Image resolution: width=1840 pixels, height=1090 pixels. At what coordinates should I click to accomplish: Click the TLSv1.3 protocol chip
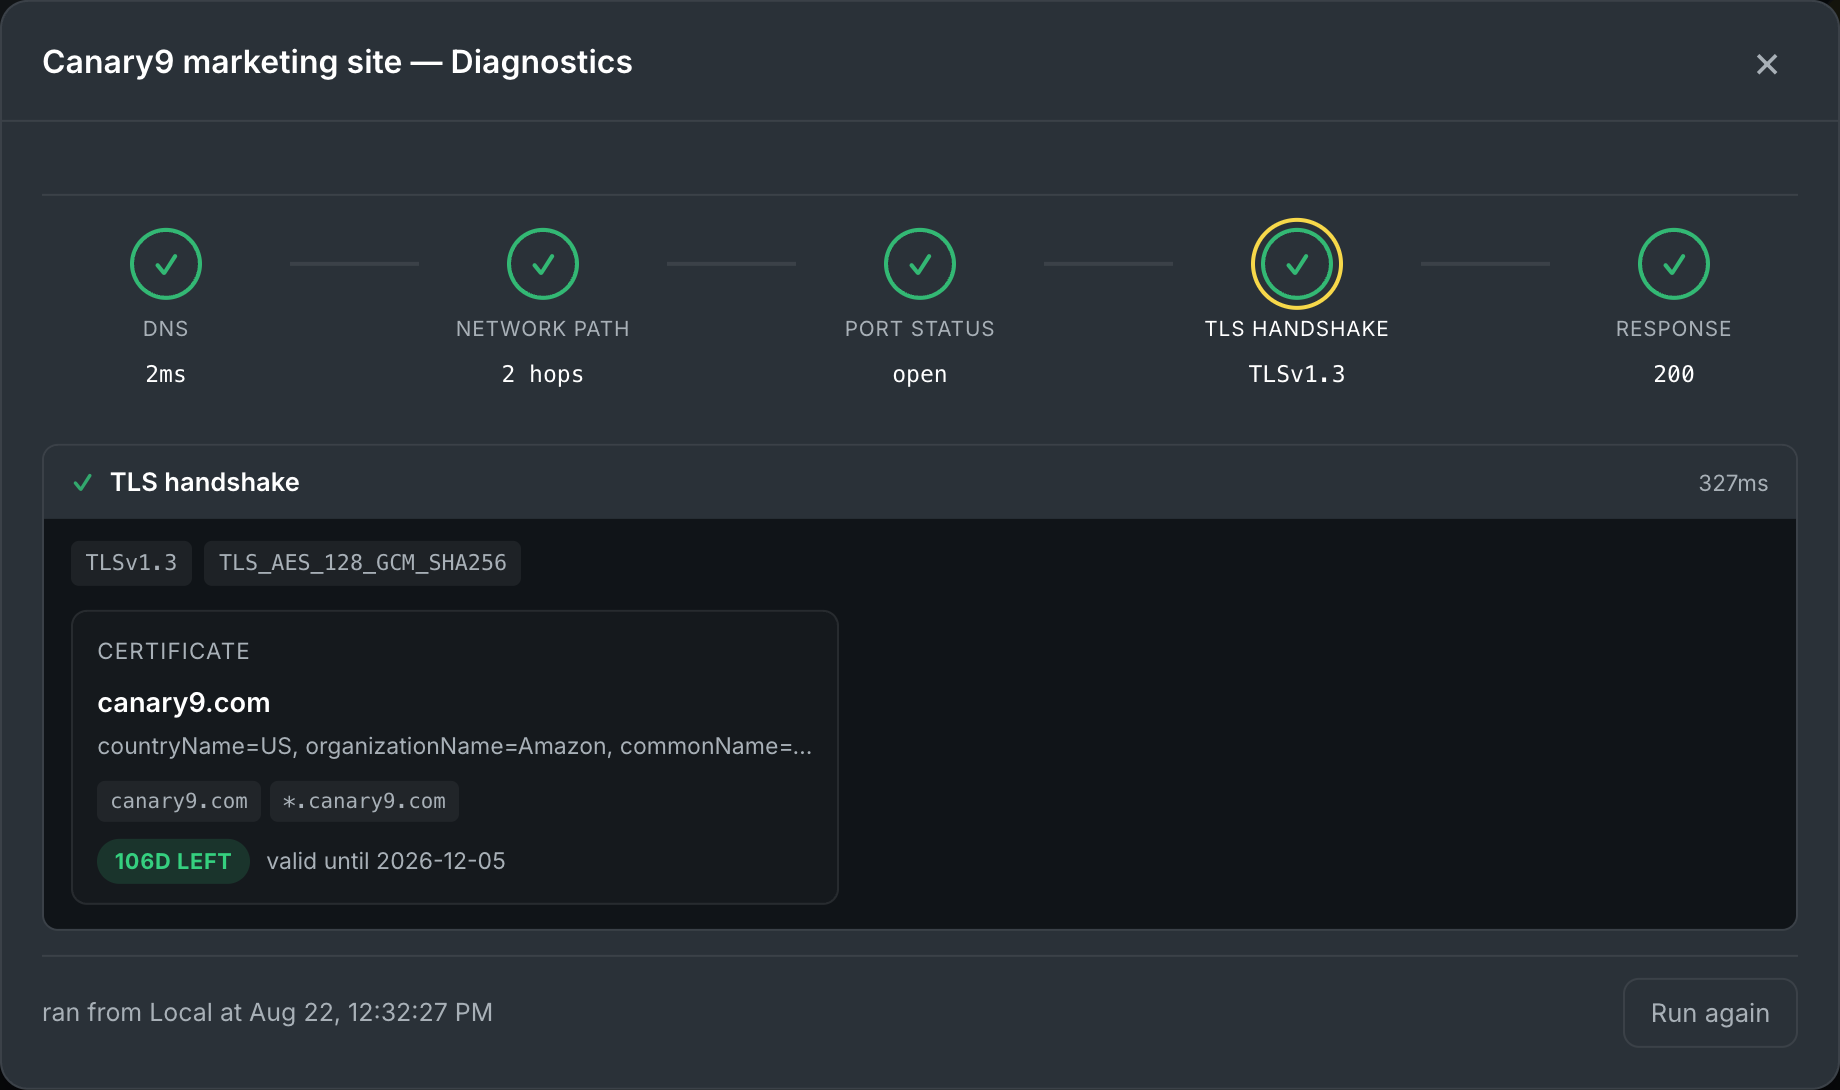click(131, 563)
